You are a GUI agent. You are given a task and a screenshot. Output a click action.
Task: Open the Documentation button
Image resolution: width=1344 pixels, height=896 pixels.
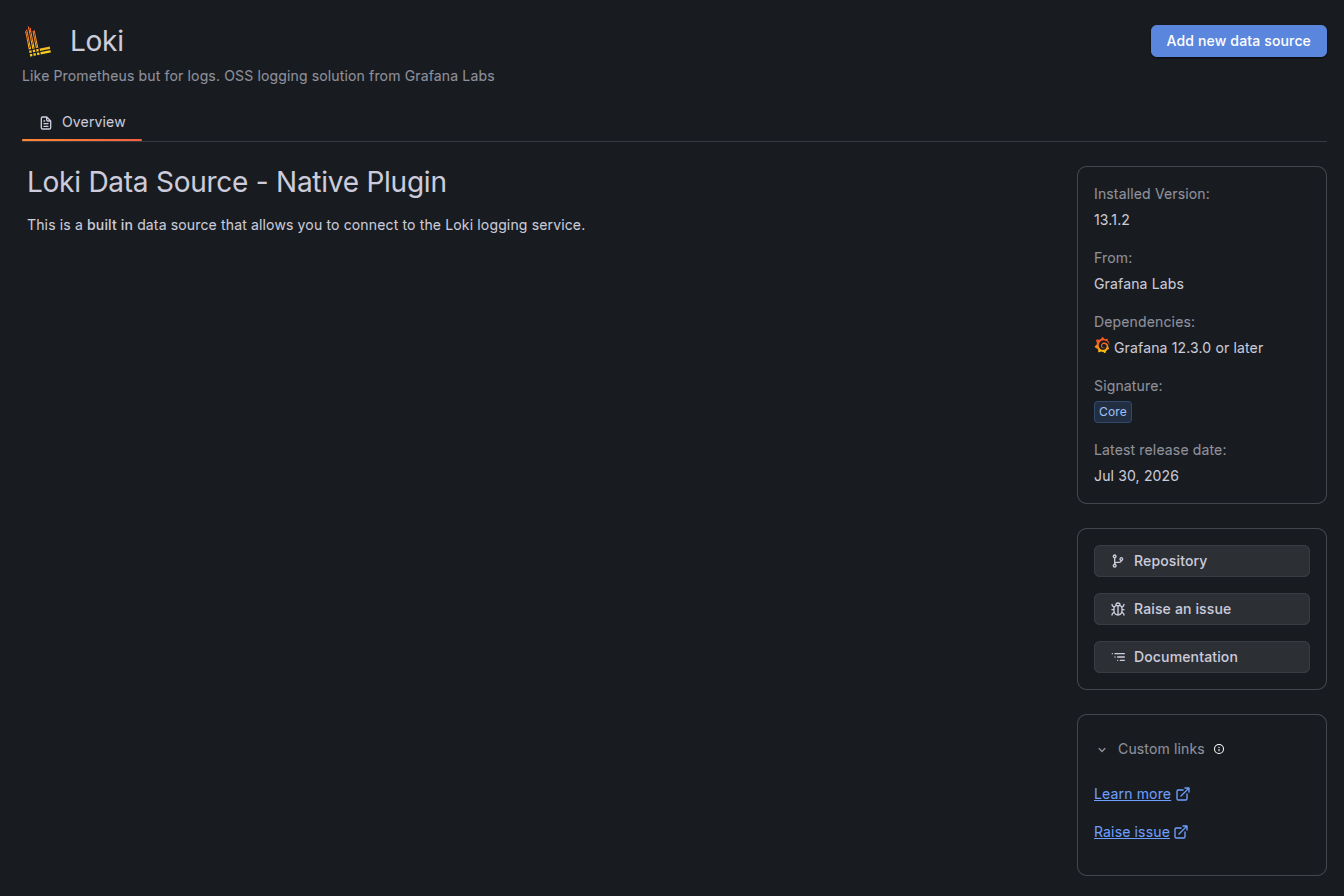(1201, 657)
